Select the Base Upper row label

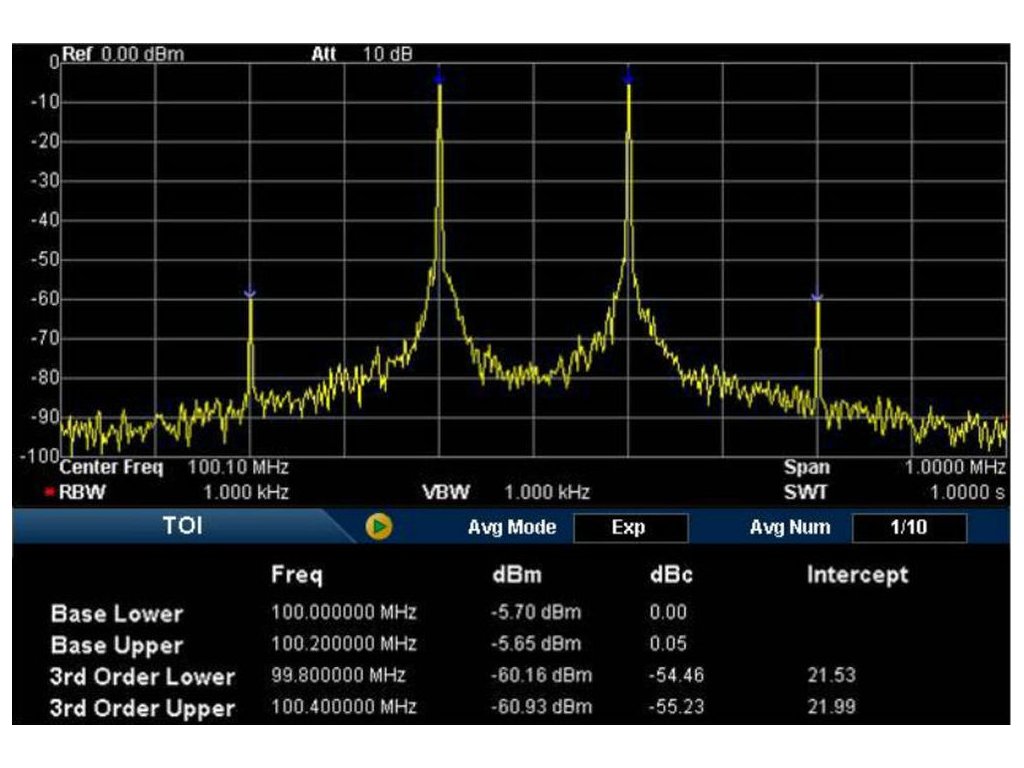[117, 646]
